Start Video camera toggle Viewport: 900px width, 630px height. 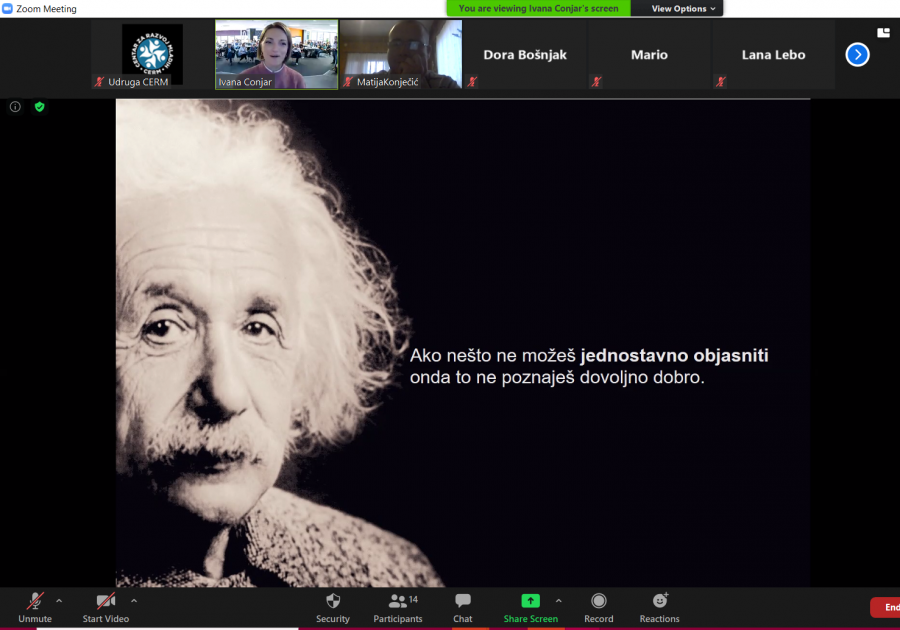pyautogui.click(x=105, y=602)
